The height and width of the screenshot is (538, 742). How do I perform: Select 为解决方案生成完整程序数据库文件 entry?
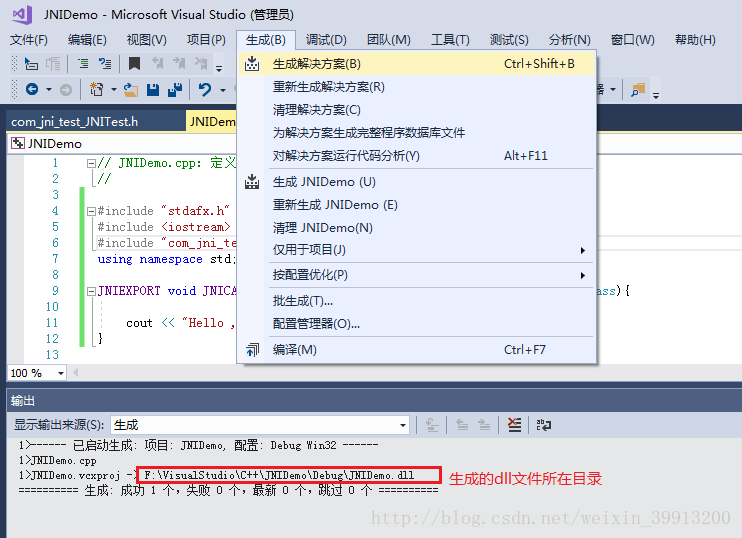(416, 132)
